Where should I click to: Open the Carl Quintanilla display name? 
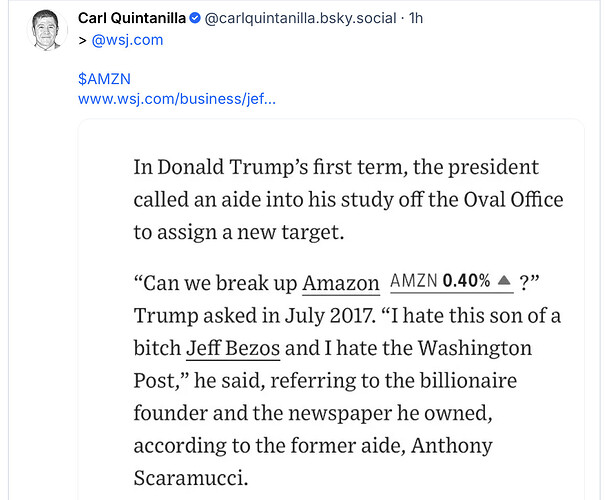click(x=132, y=18)
